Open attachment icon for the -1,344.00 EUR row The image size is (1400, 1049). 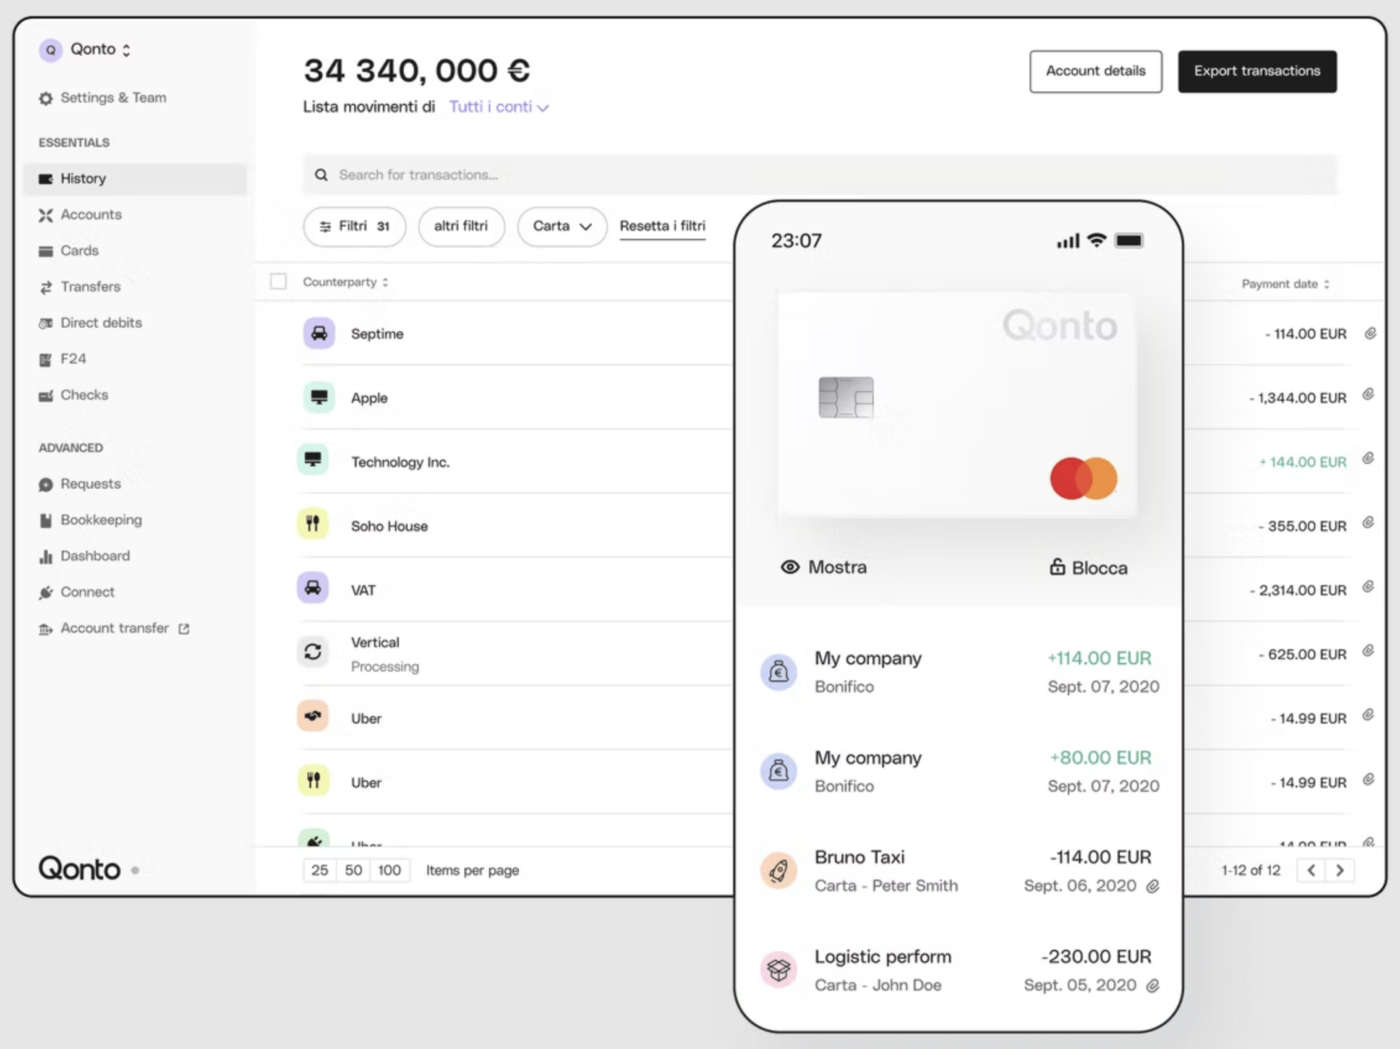(x=1368, y=394)
